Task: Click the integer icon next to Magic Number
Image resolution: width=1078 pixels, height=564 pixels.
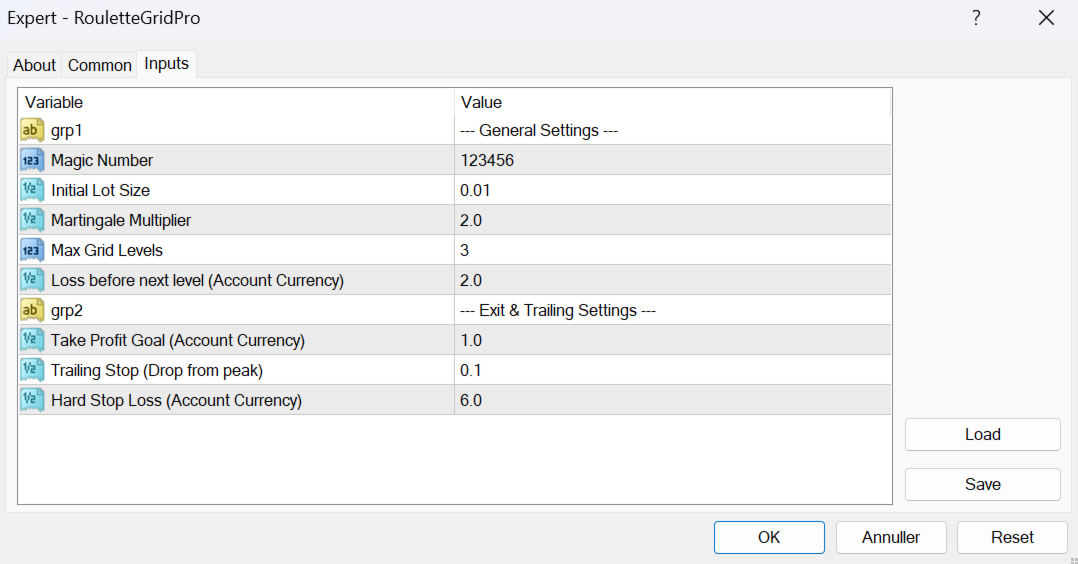Action: point(32,160)
